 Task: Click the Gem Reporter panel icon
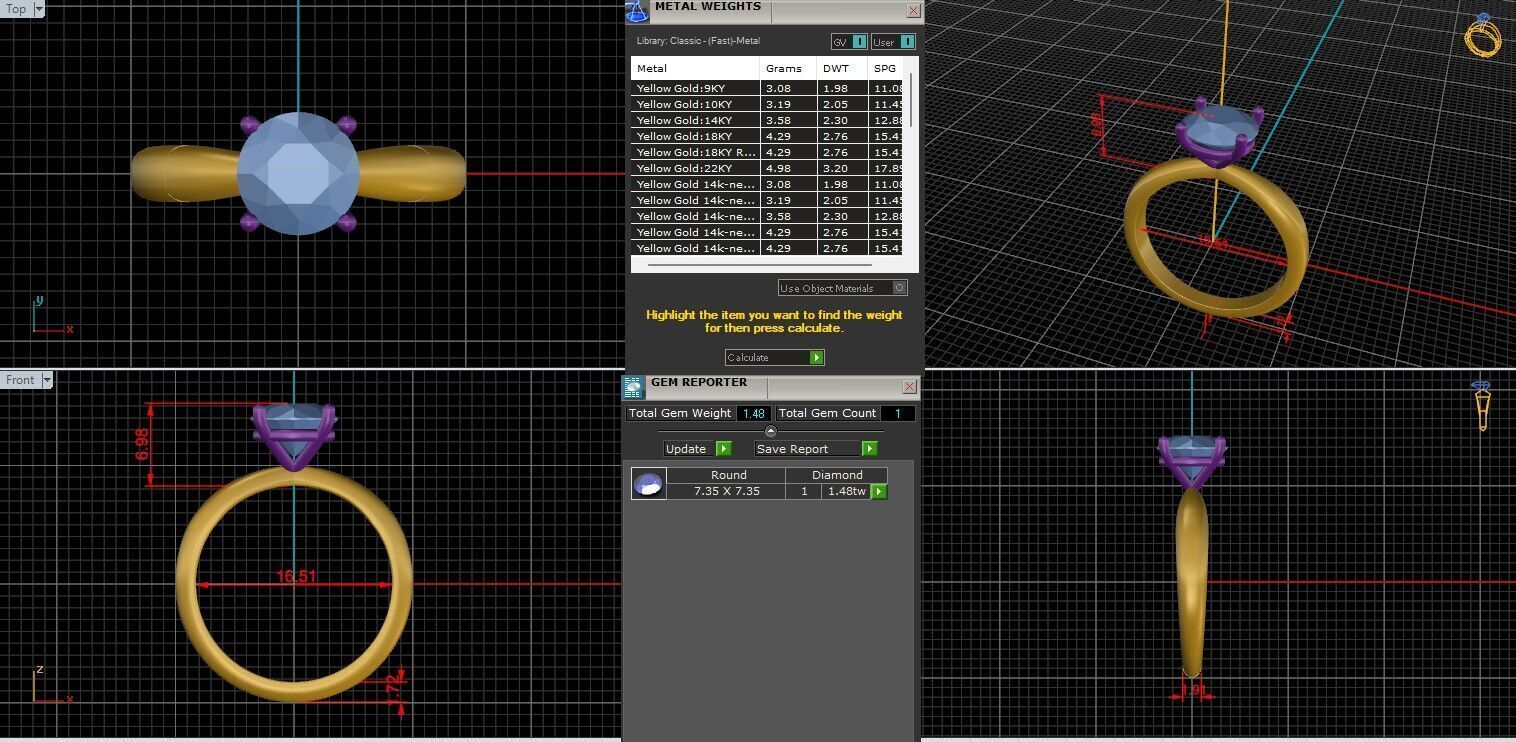pos(633,388)
